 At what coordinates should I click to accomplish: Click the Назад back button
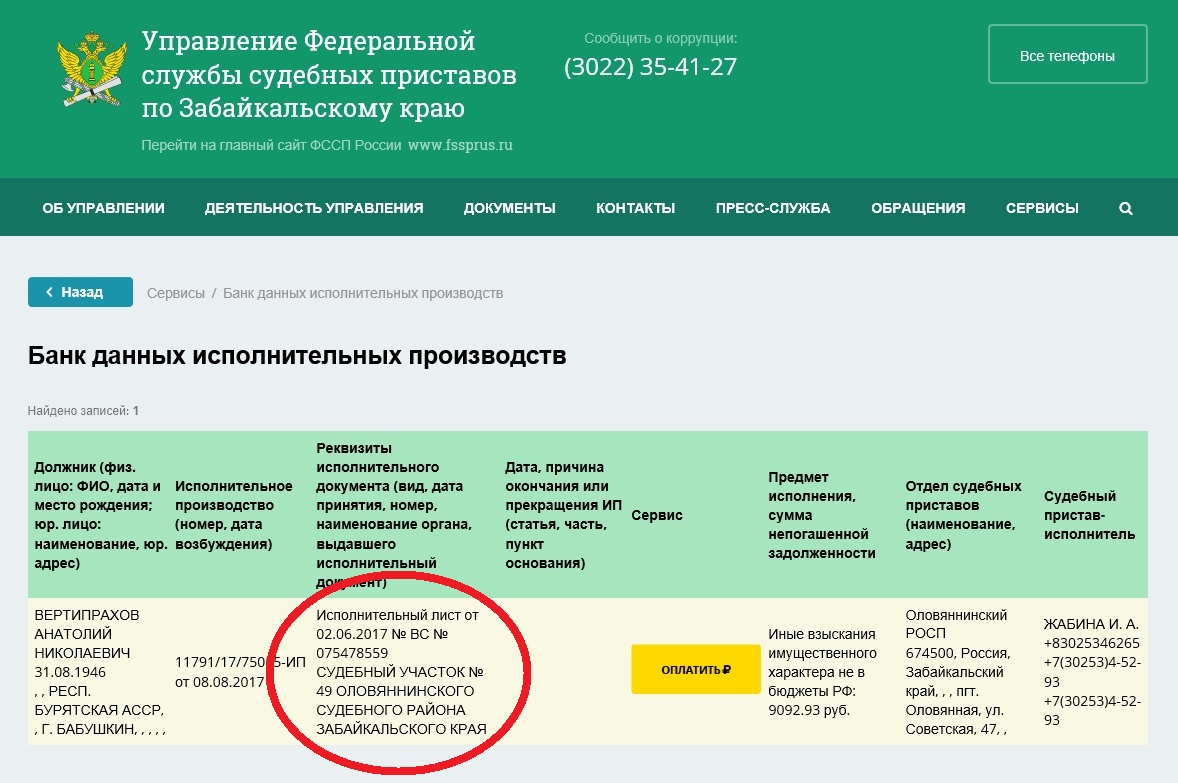pos(80,292)
